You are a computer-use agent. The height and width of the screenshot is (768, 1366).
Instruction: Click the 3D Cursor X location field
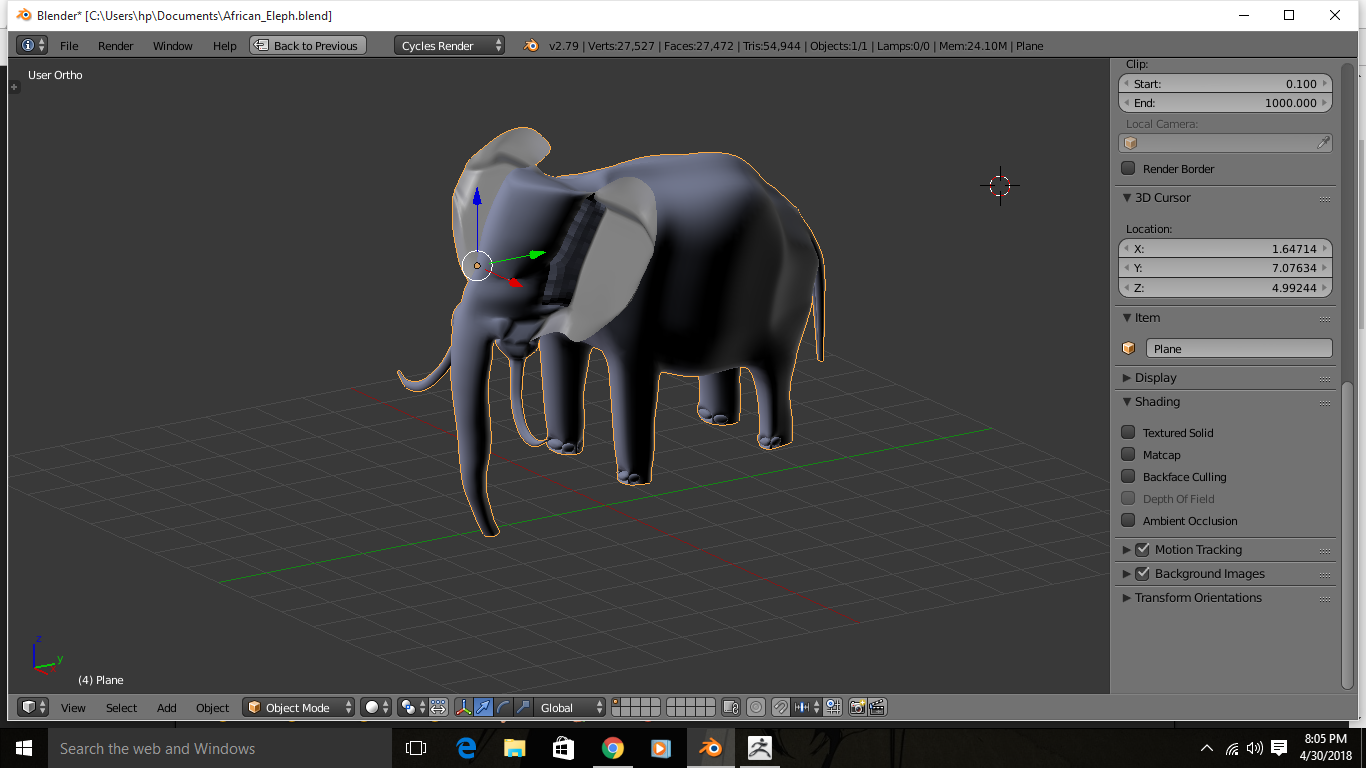click(x=1225, y=249)
